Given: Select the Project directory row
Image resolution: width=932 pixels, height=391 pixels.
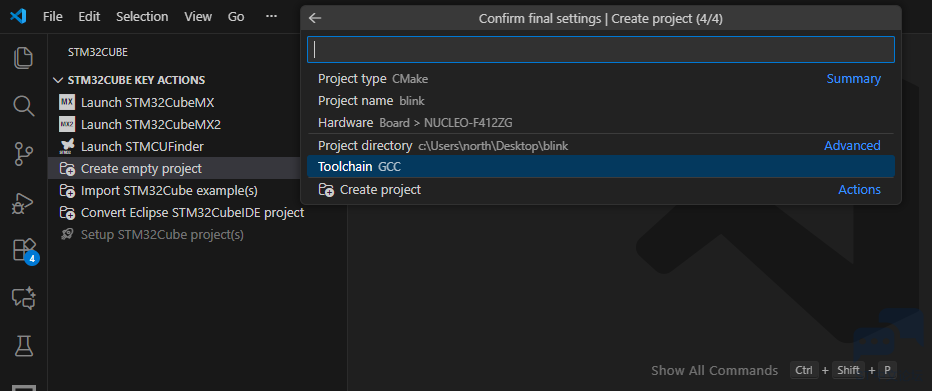Looking at the screenshot, I should [600, 146].
